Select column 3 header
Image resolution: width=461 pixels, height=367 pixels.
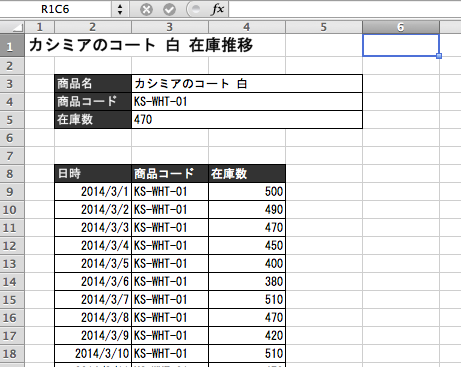[170, 27]
